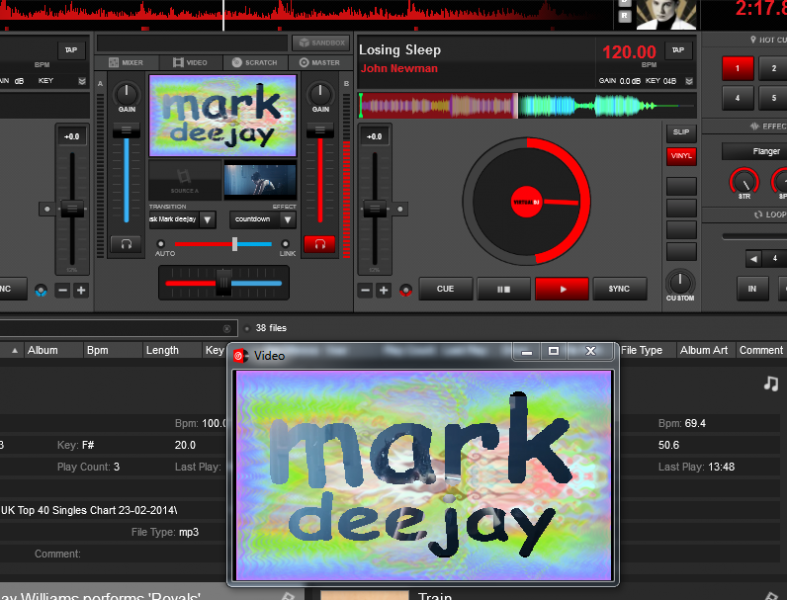Click the CUE button on right deck
The image size is (787, 600).
click(x=445, y=289)
